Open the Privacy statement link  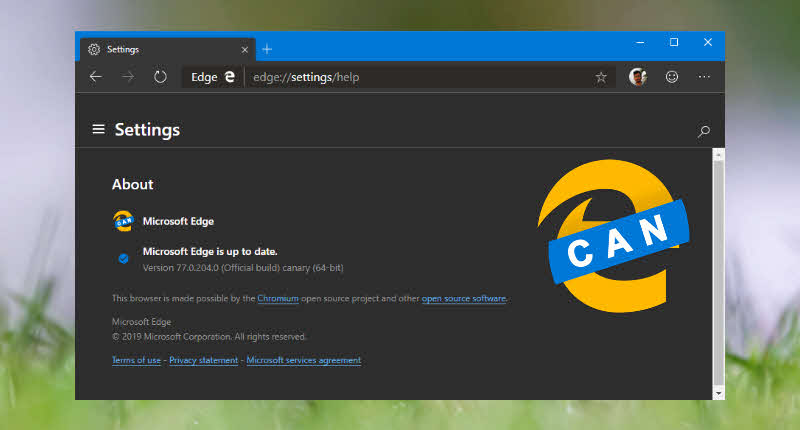coord(204,360)
